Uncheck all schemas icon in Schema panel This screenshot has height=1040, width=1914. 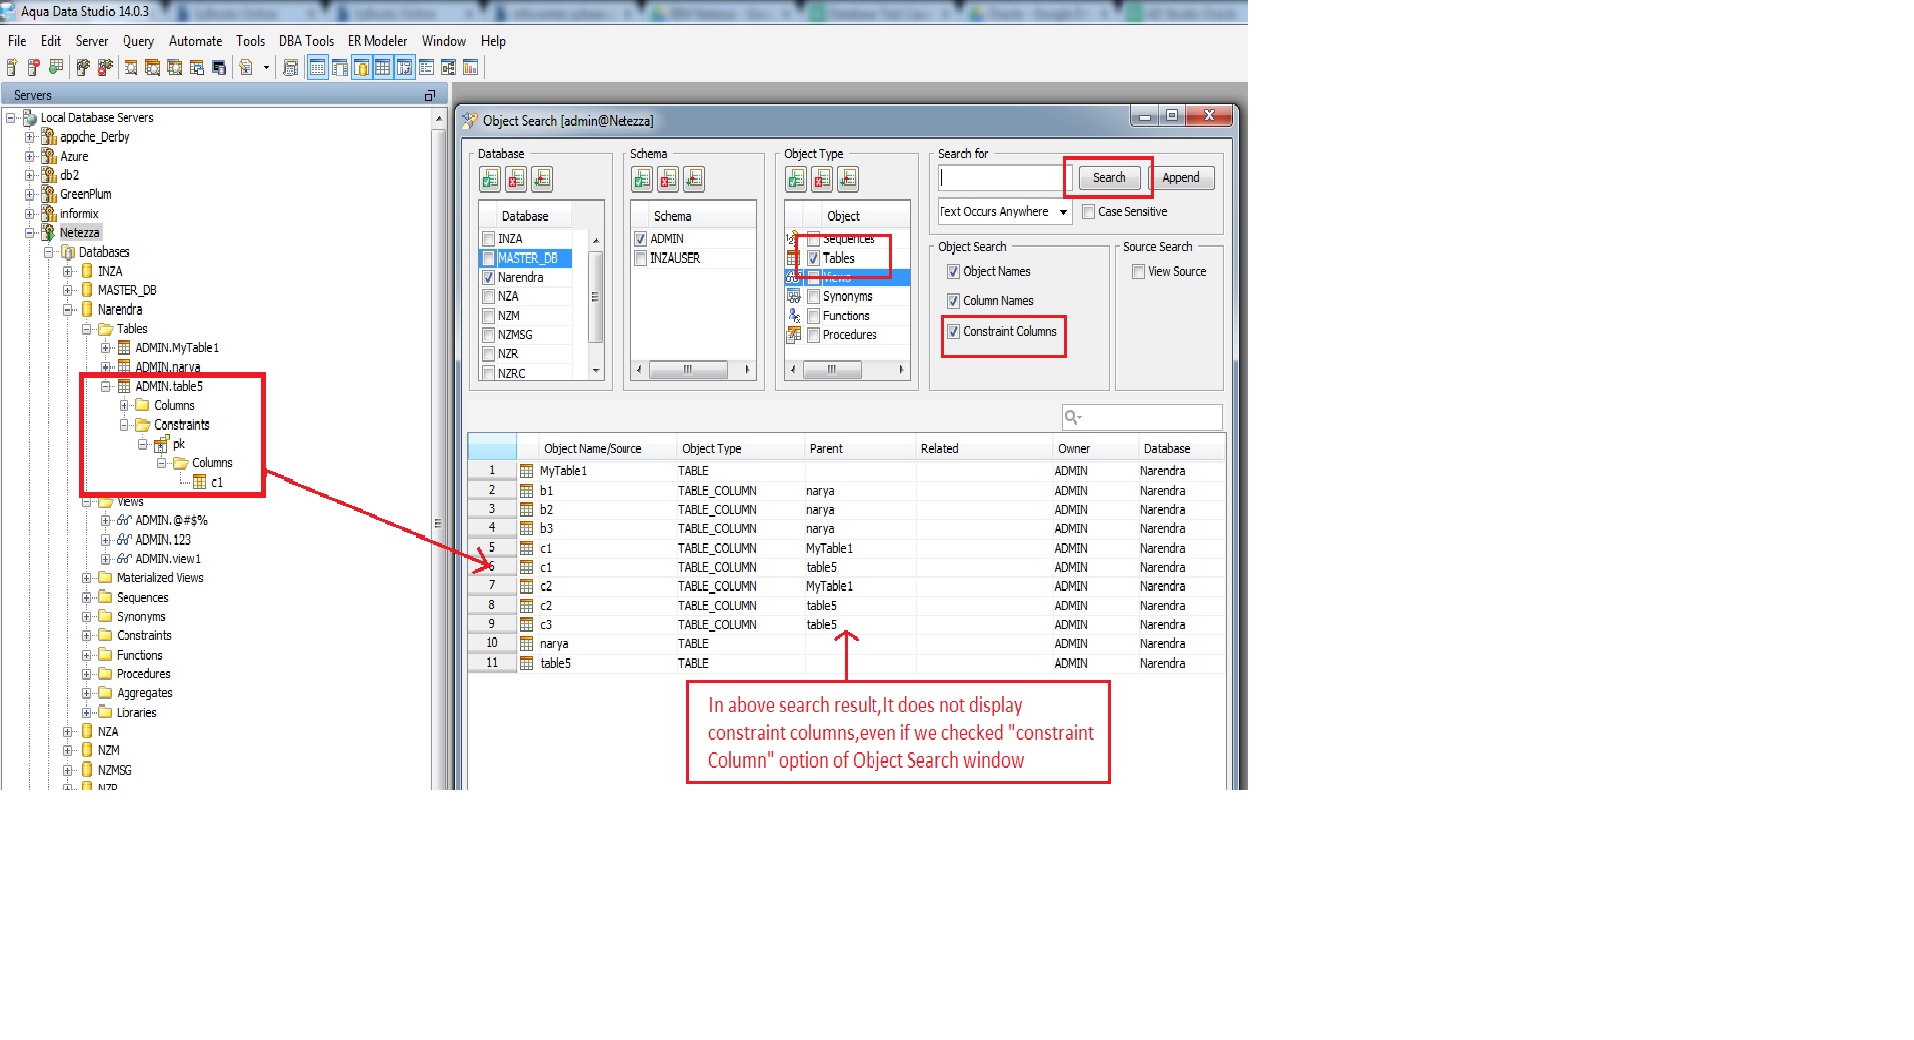click(668, 179)
